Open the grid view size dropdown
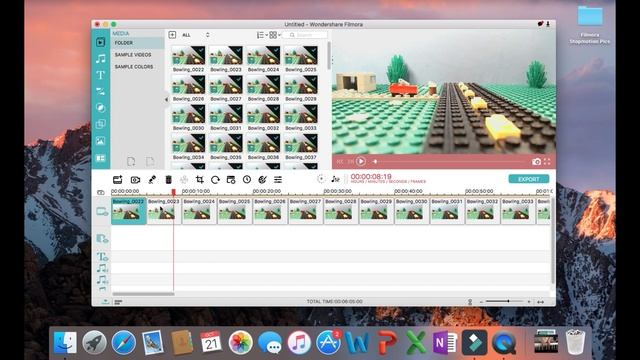 coord(275,35)
